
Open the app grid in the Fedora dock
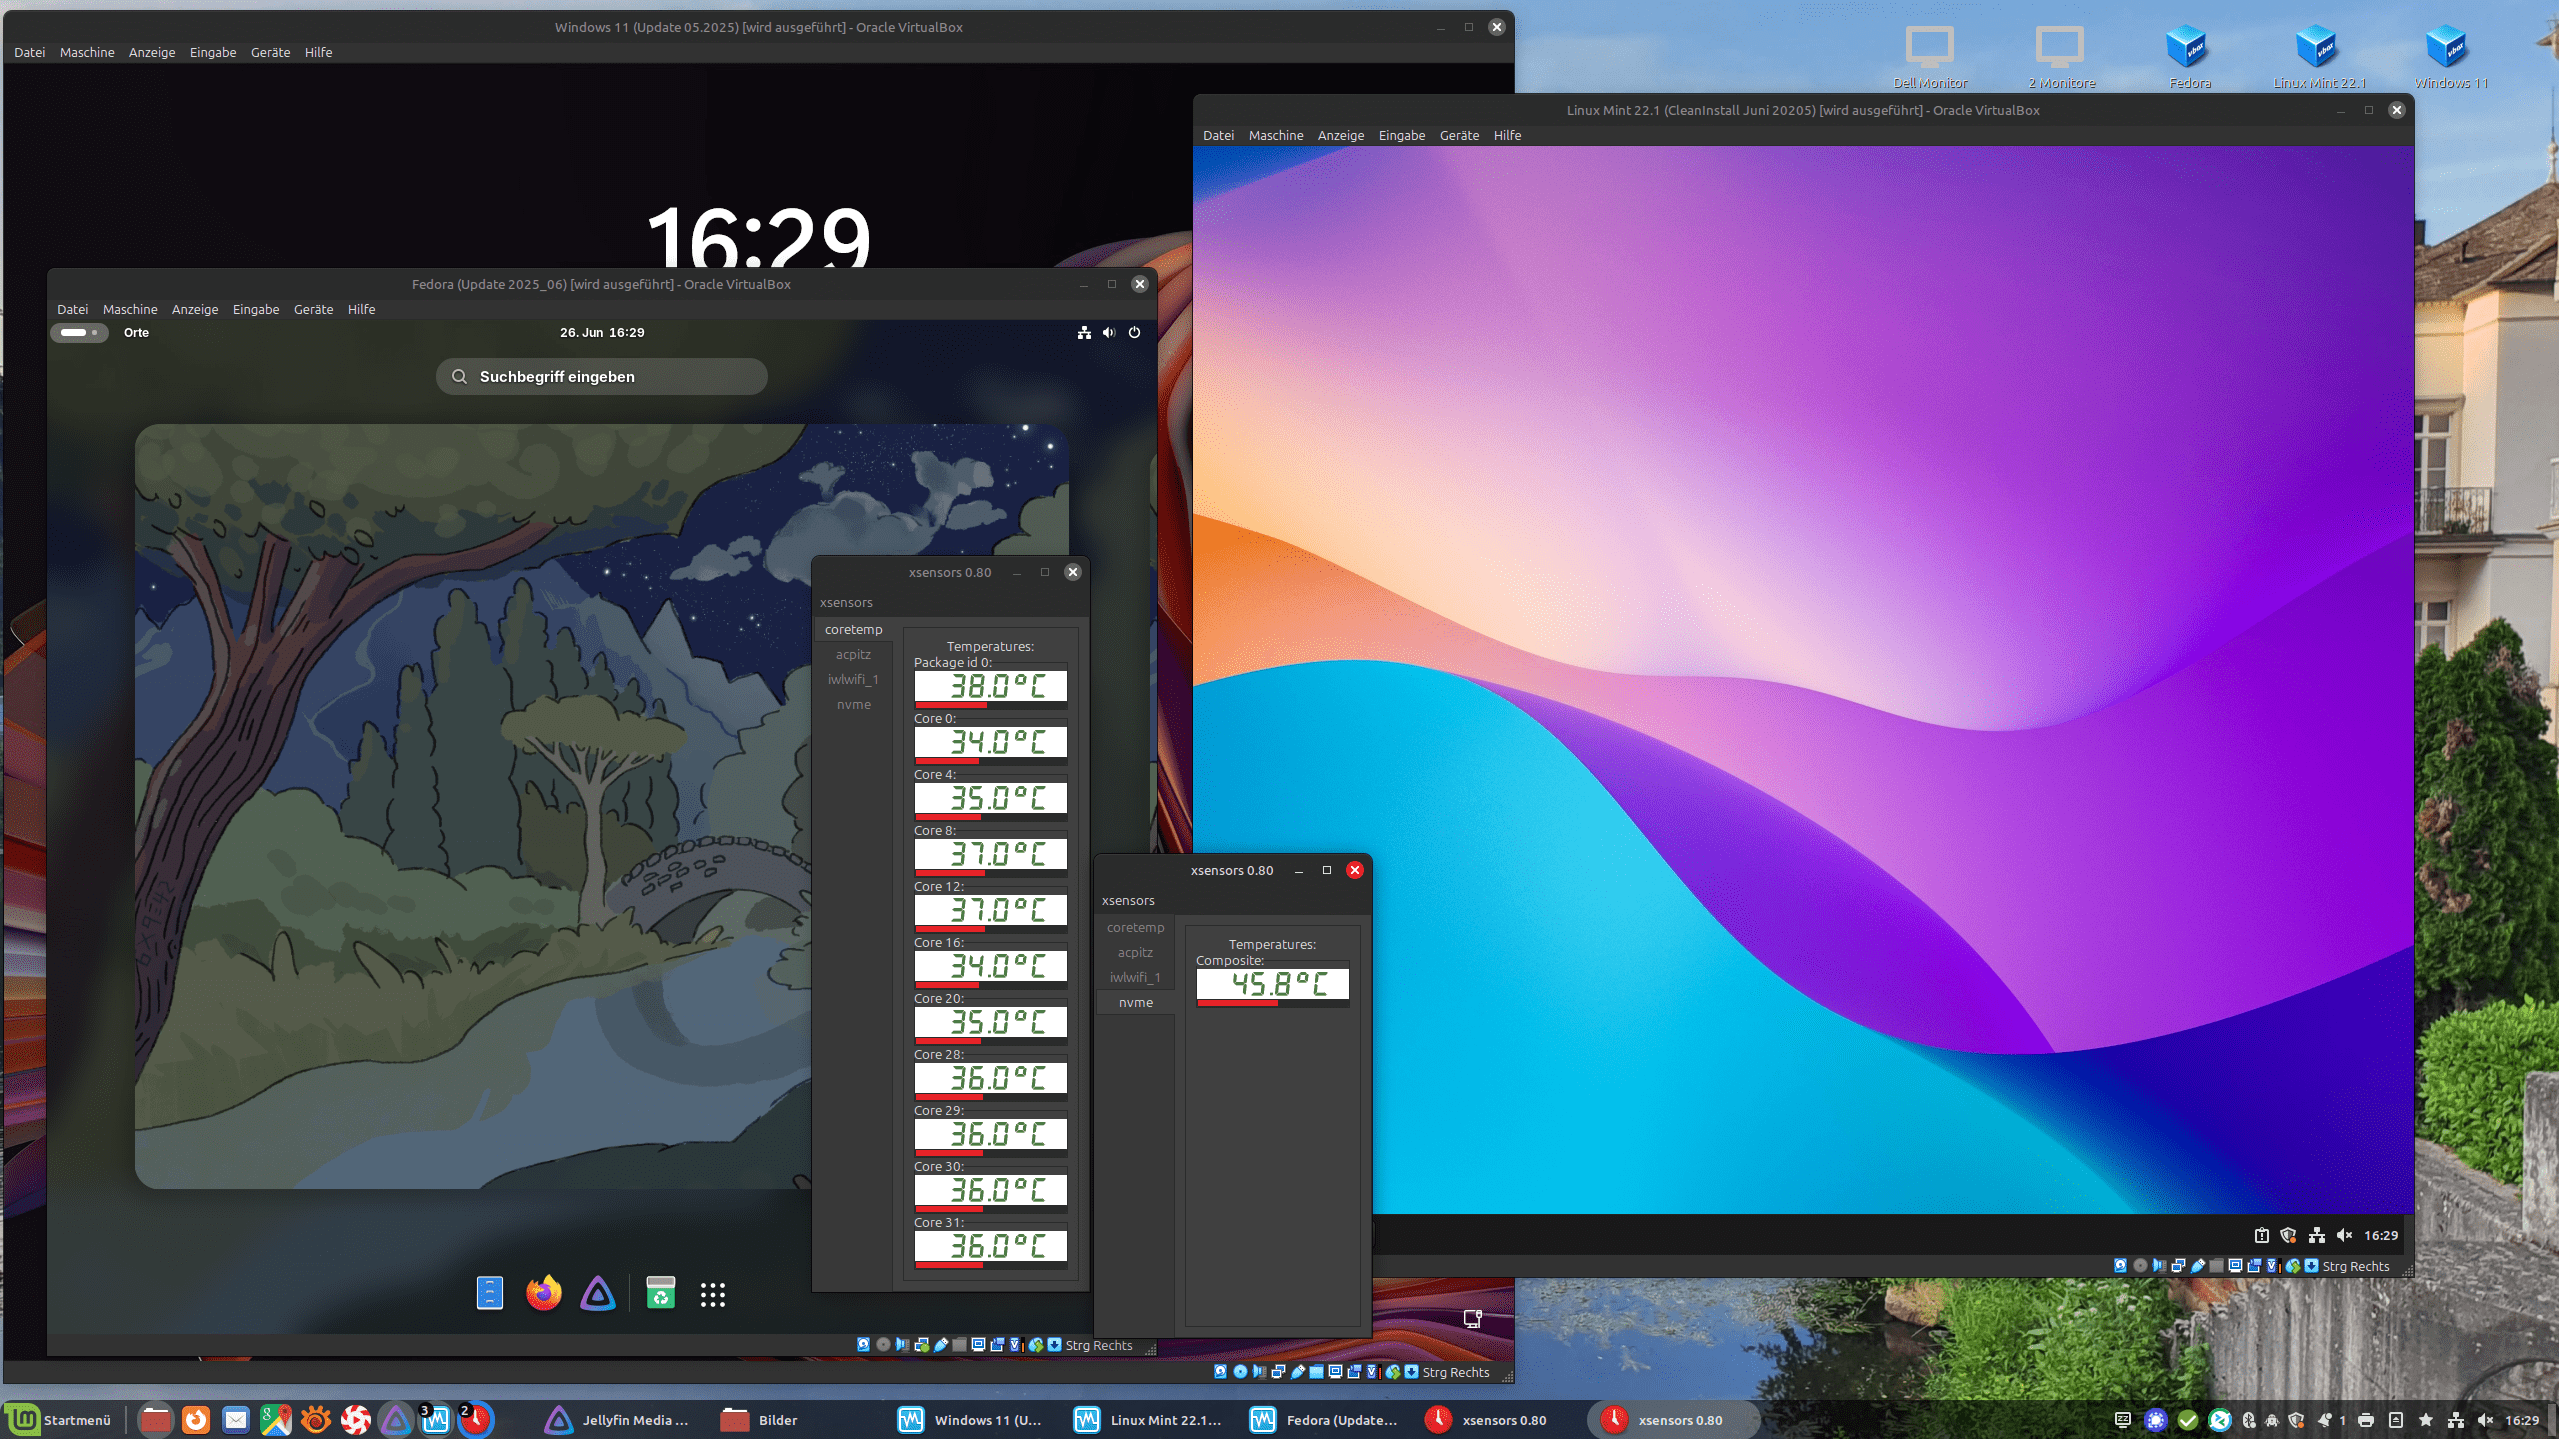click(712, 1295)
